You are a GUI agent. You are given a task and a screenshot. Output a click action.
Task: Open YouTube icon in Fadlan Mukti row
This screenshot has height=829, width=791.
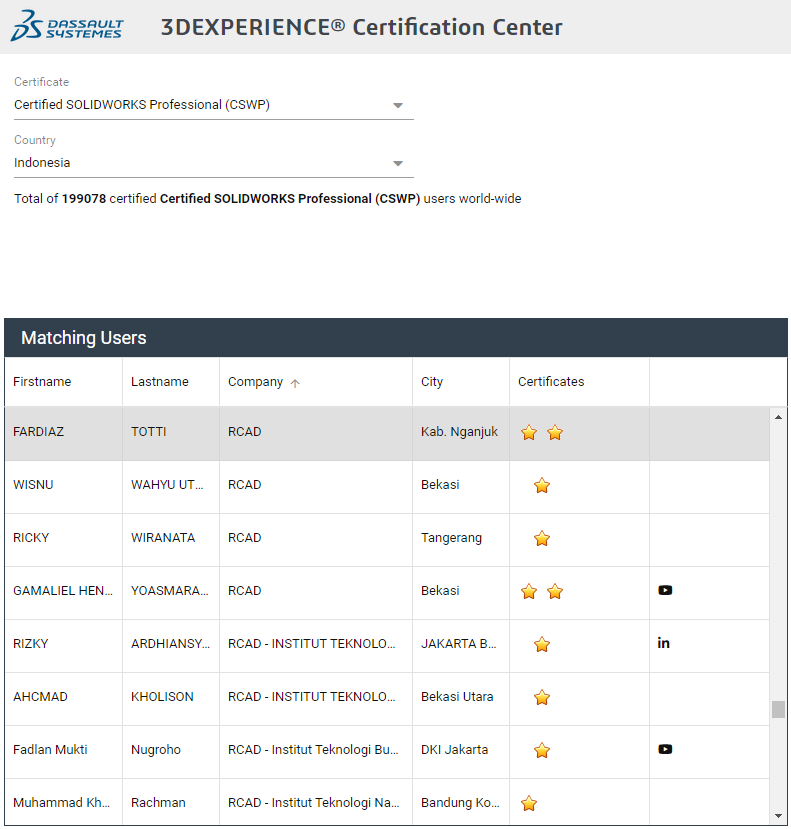click(x=665, y=749)
